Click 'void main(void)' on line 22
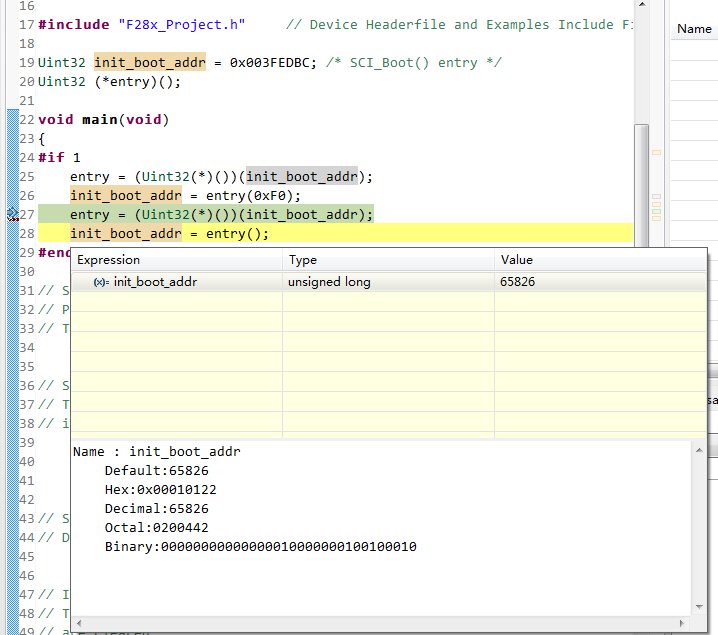This screenshot has width=718, height=635. click(103, 120)
